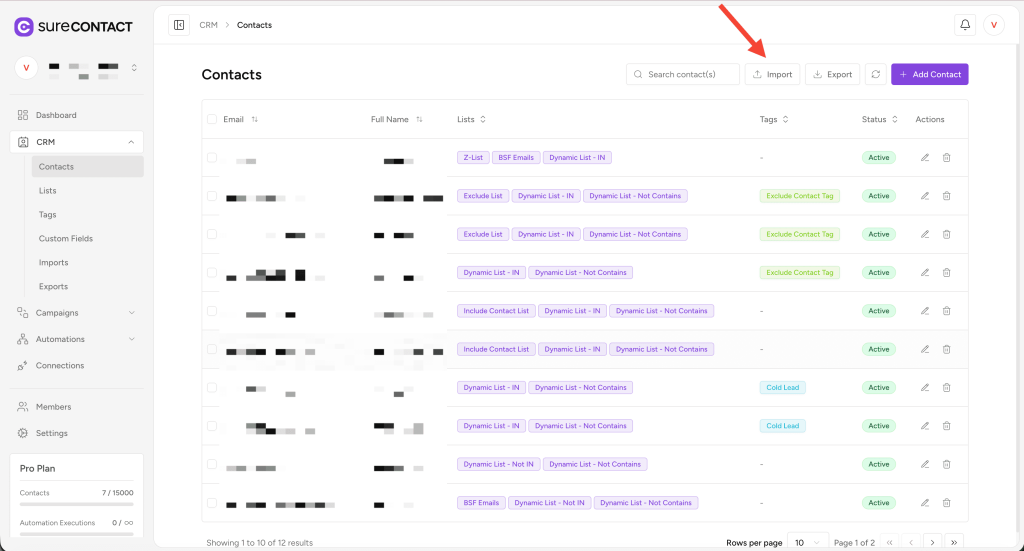Click the sidebar collapse panel icon
Screen dimensions: 1024x551
(x=179, y=25)
